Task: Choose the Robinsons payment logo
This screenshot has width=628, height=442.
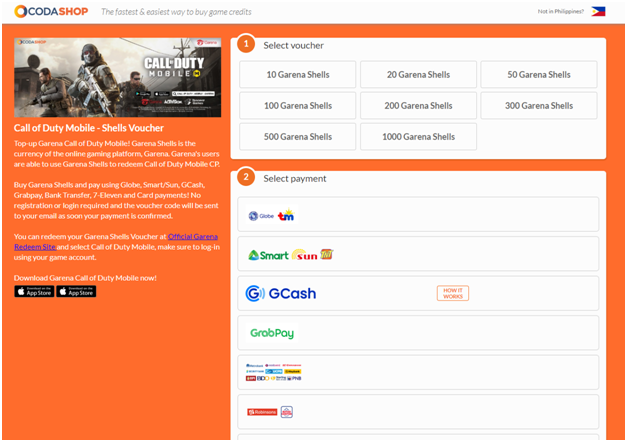Action: 262,412
